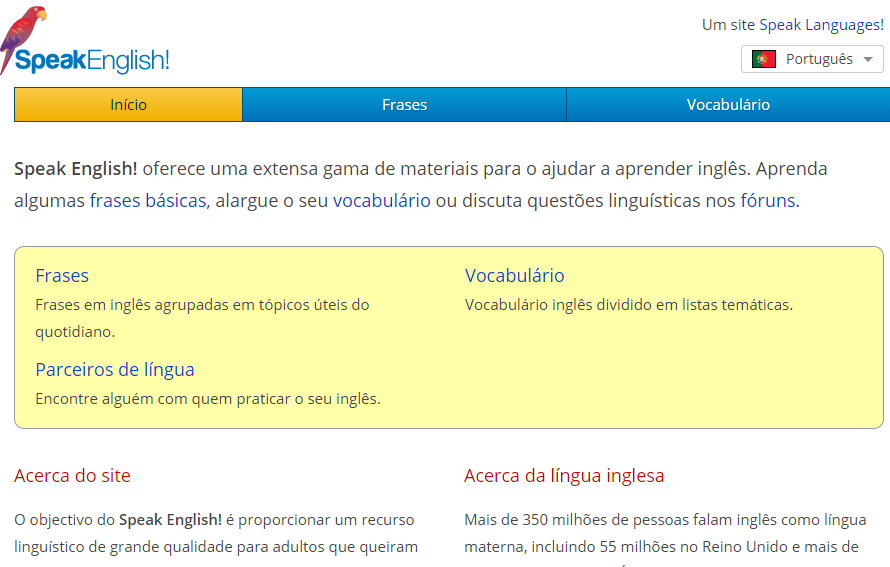Image resolution: width=890 pixels, height=567 pixels.
Task: Switch to the Vocabulário navigation tab
Action: 728,104
